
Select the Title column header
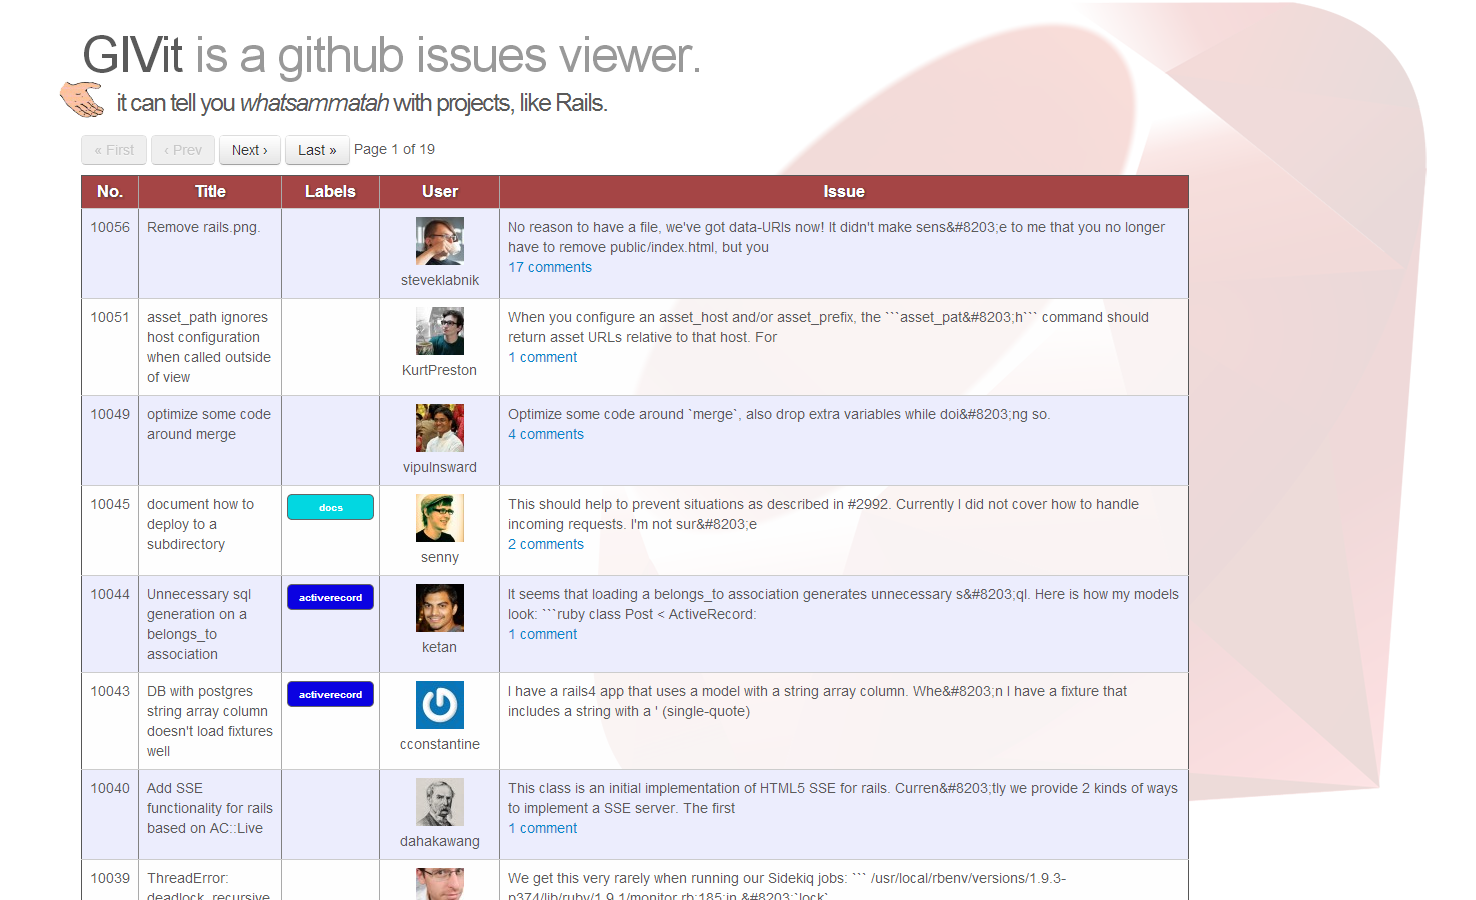[210, 191]
